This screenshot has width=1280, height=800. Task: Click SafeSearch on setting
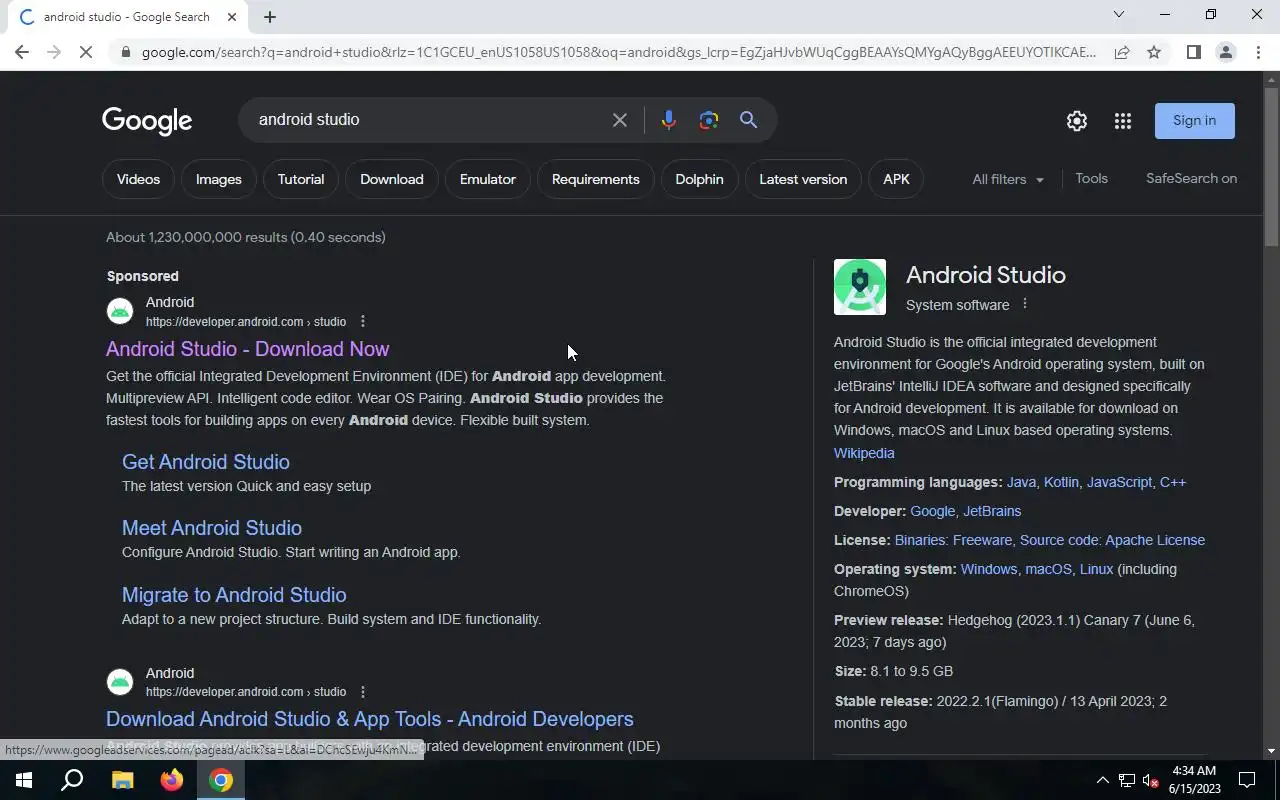tap(1191, 178)
